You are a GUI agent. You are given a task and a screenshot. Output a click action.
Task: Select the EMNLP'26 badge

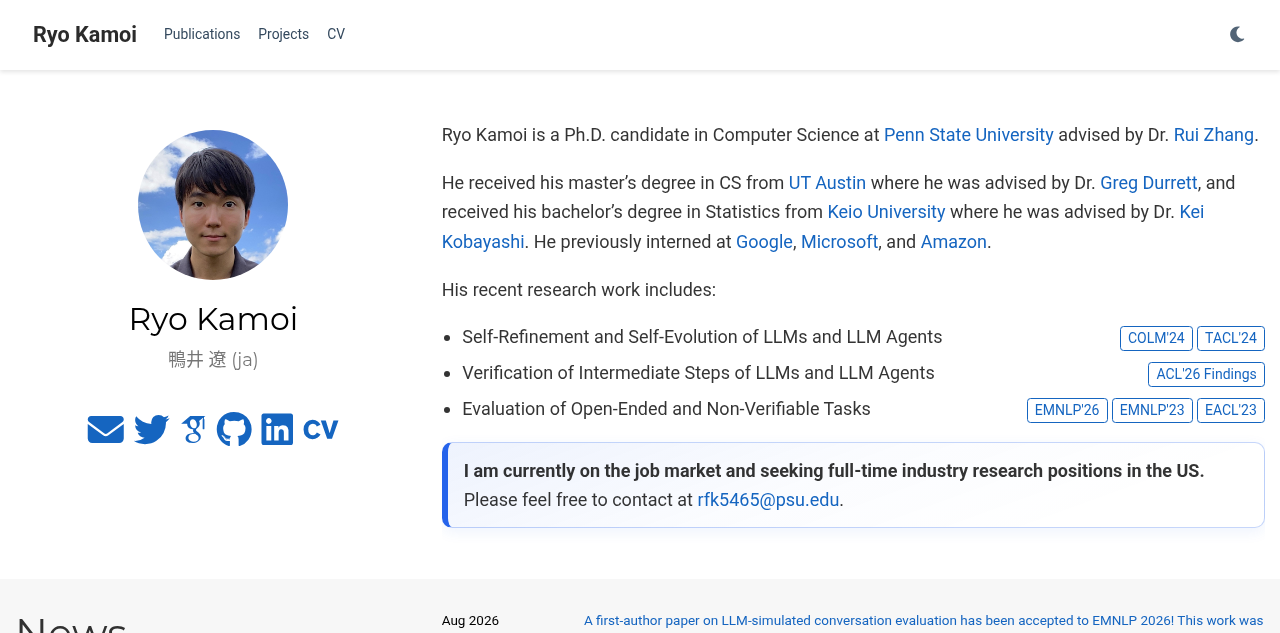pyautogui.click(x=1067, y=410)
